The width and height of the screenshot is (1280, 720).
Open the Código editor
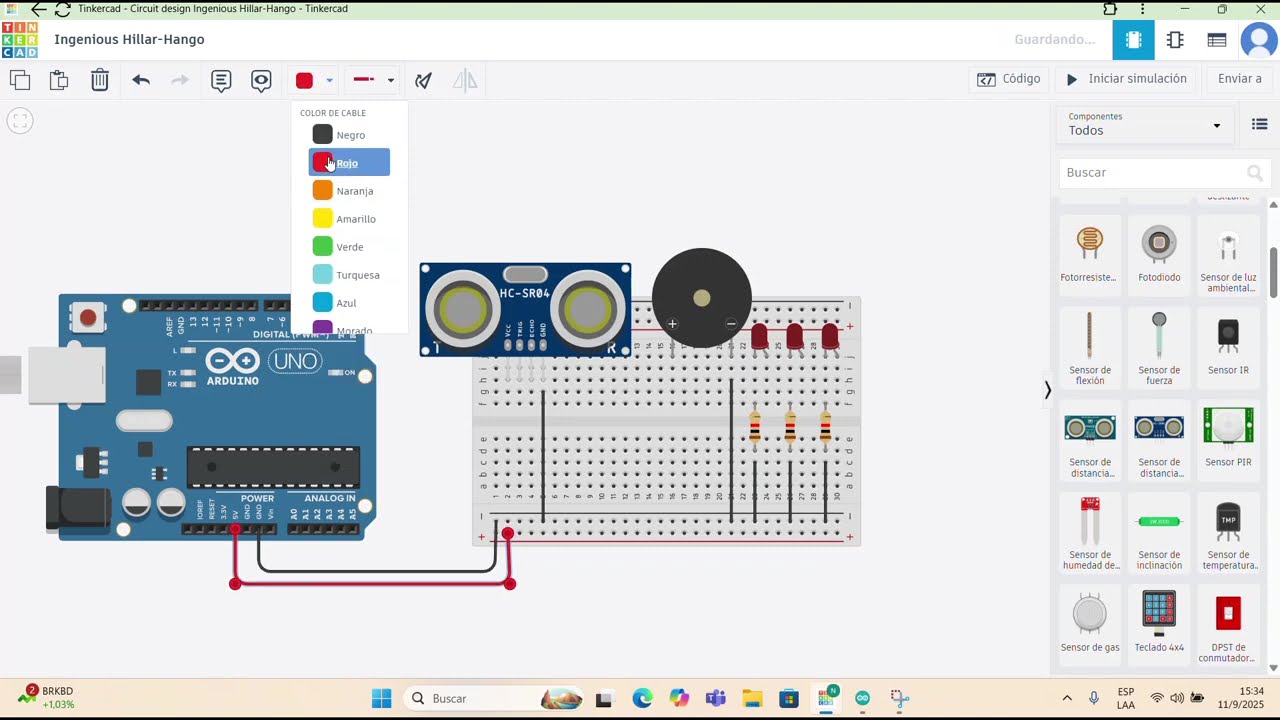1009,79
